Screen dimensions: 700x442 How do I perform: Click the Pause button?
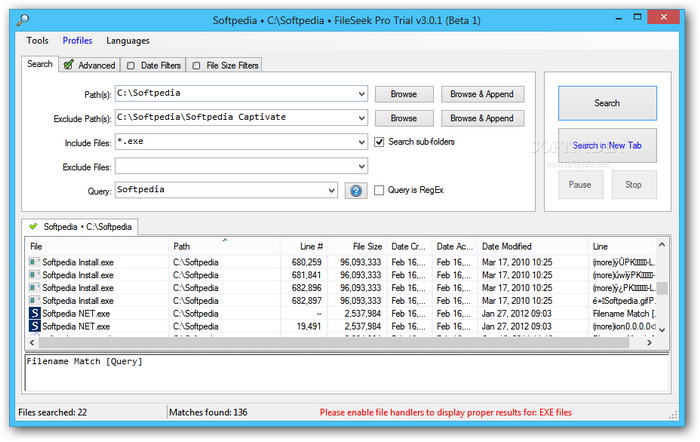pyautogui.click(x=580, y=184)
